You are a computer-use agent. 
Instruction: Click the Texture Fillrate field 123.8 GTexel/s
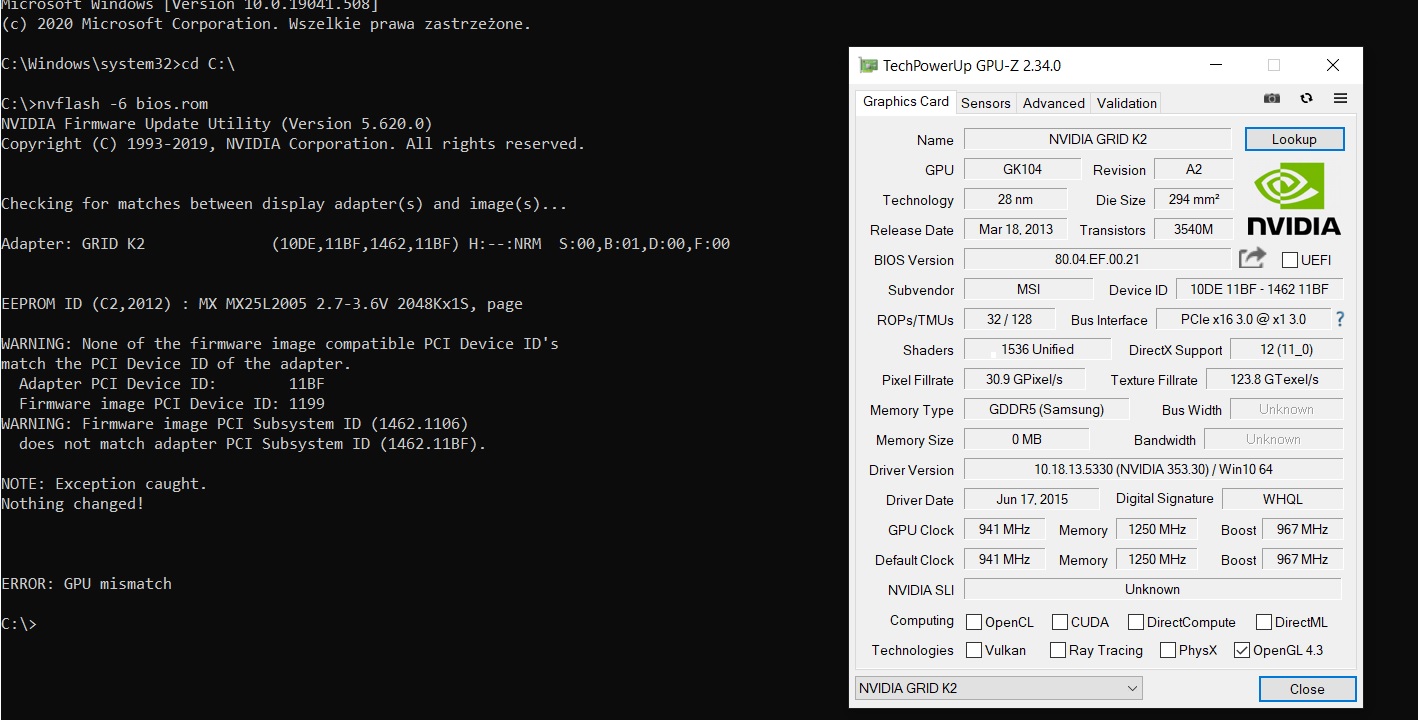click(x=1274, y=379)
